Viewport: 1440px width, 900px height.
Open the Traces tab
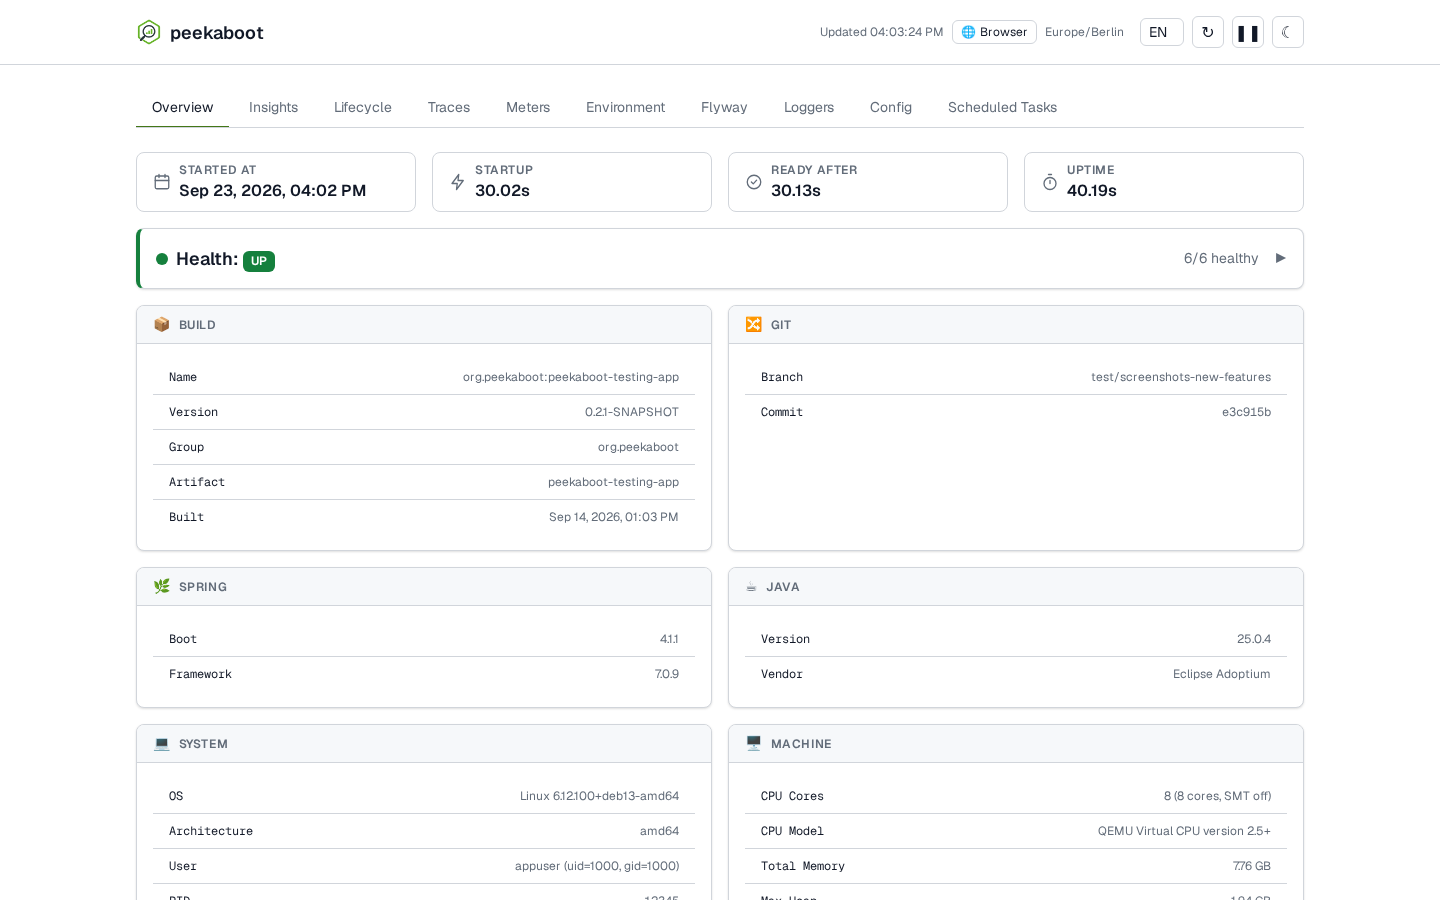coord(449,107)
